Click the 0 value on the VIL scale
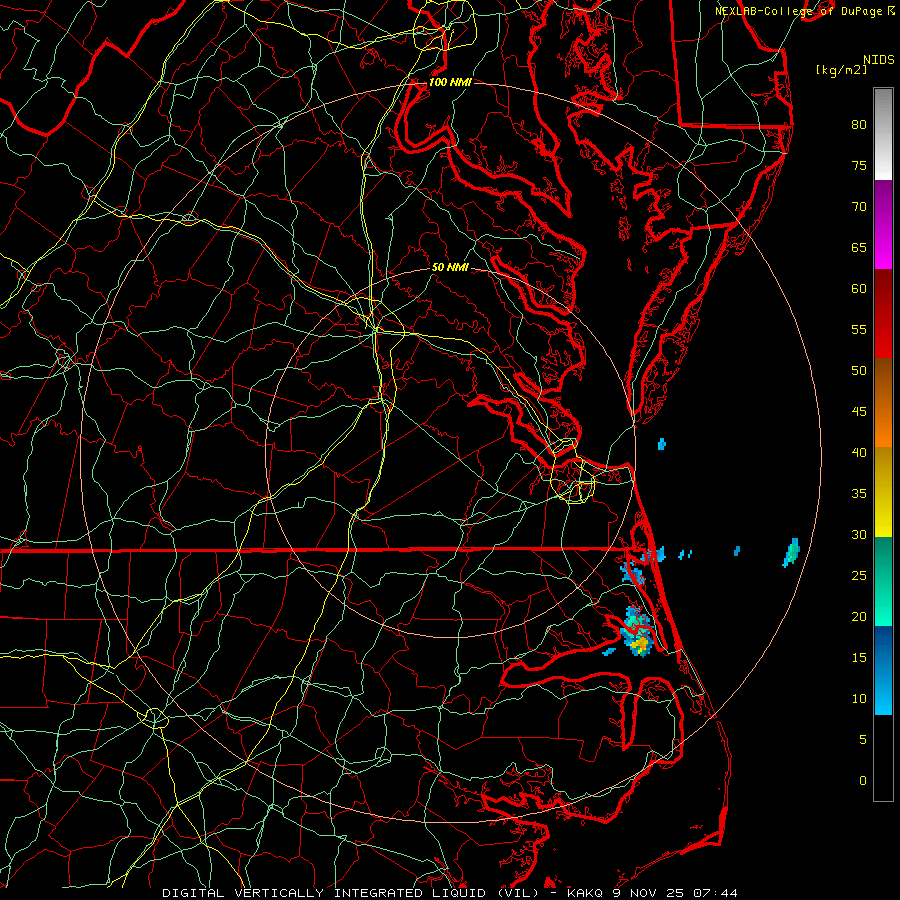The width and height of the screenshot is (900, 900). [x=863, y=781]
